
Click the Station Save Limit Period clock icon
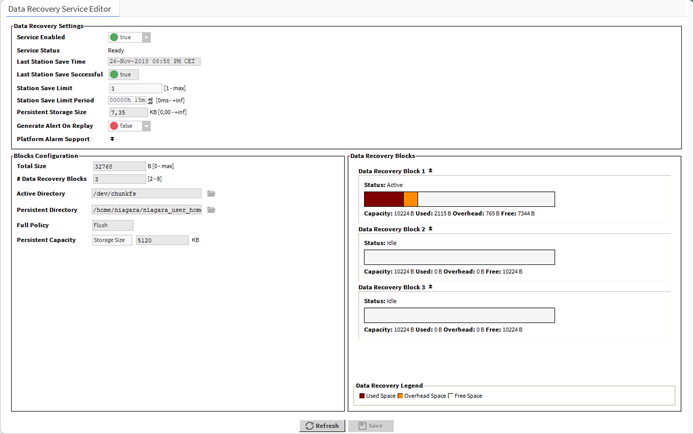(x=150, y=100)
